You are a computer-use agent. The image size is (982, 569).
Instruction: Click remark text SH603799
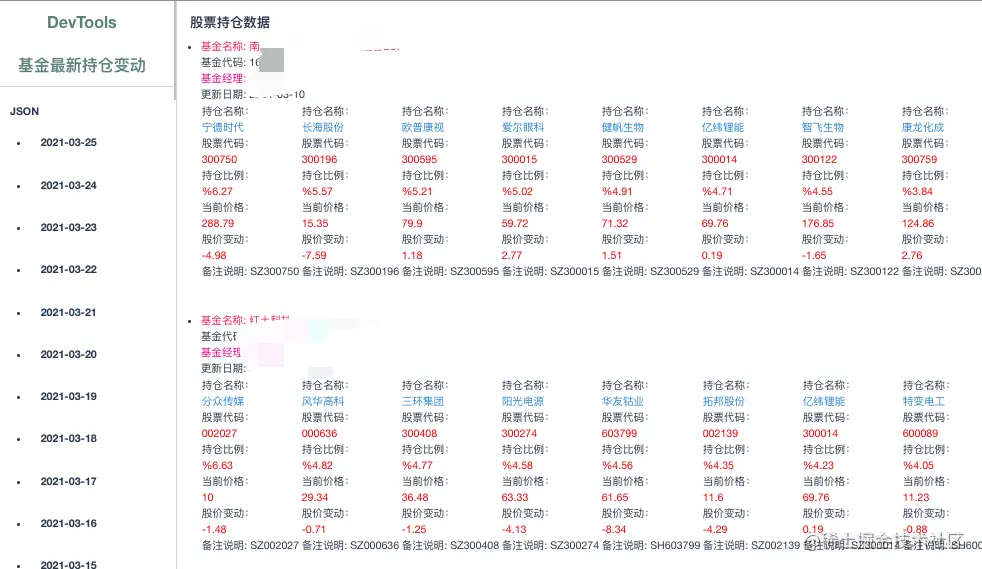(x=675, y=546)
